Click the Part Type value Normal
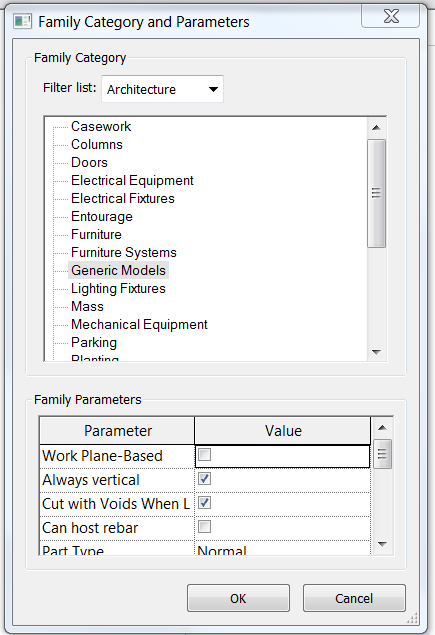The image size is (435, 635). tap(222, 550)
